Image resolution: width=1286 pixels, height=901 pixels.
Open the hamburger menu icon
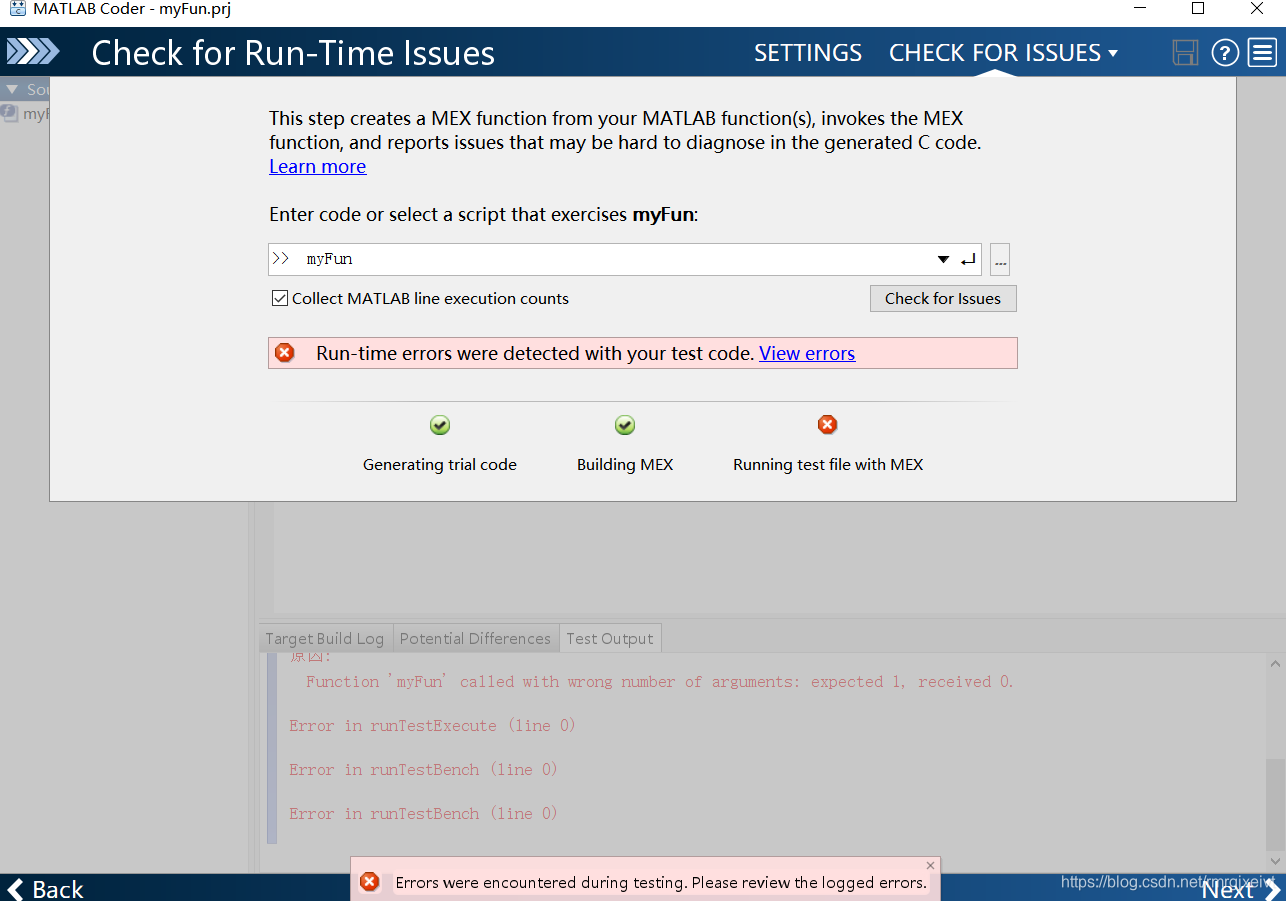tap(1262, 53)
